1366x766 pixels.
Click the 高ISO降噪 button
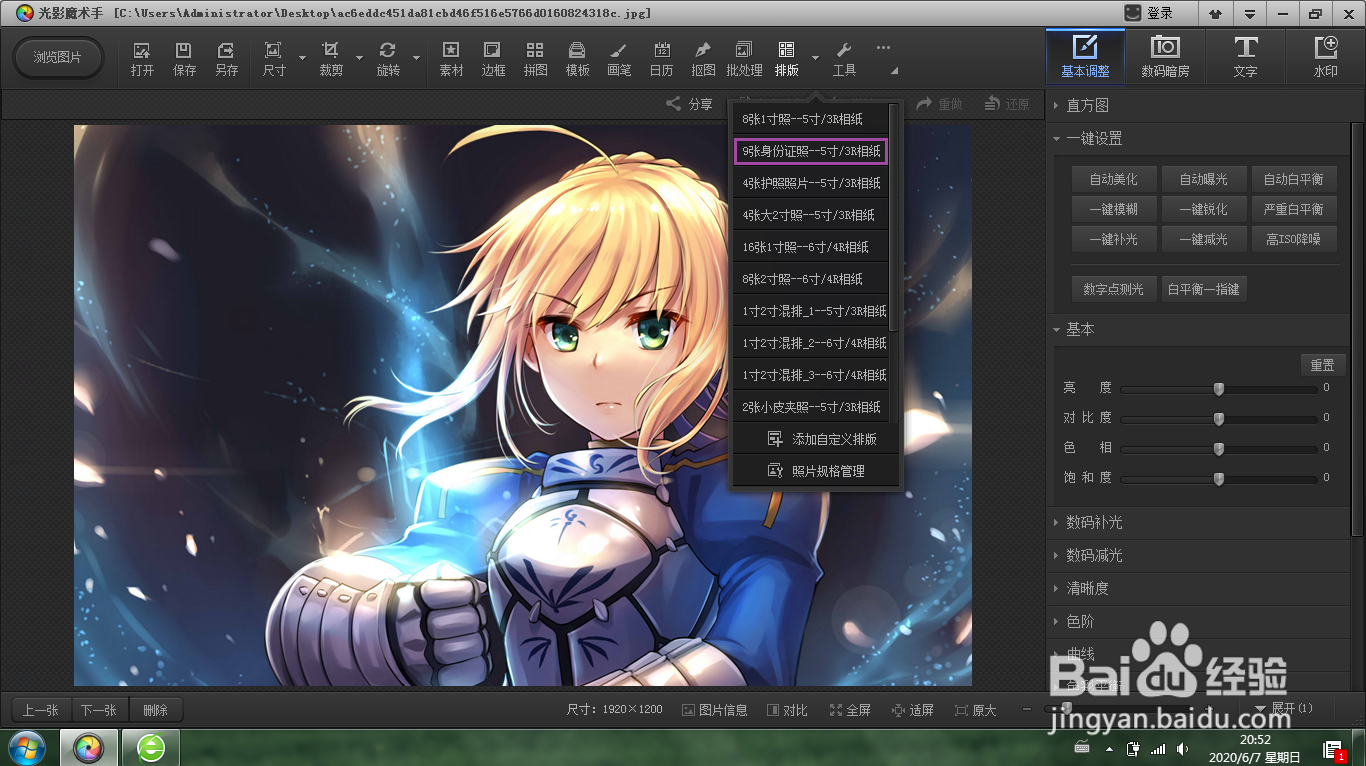1293,239
